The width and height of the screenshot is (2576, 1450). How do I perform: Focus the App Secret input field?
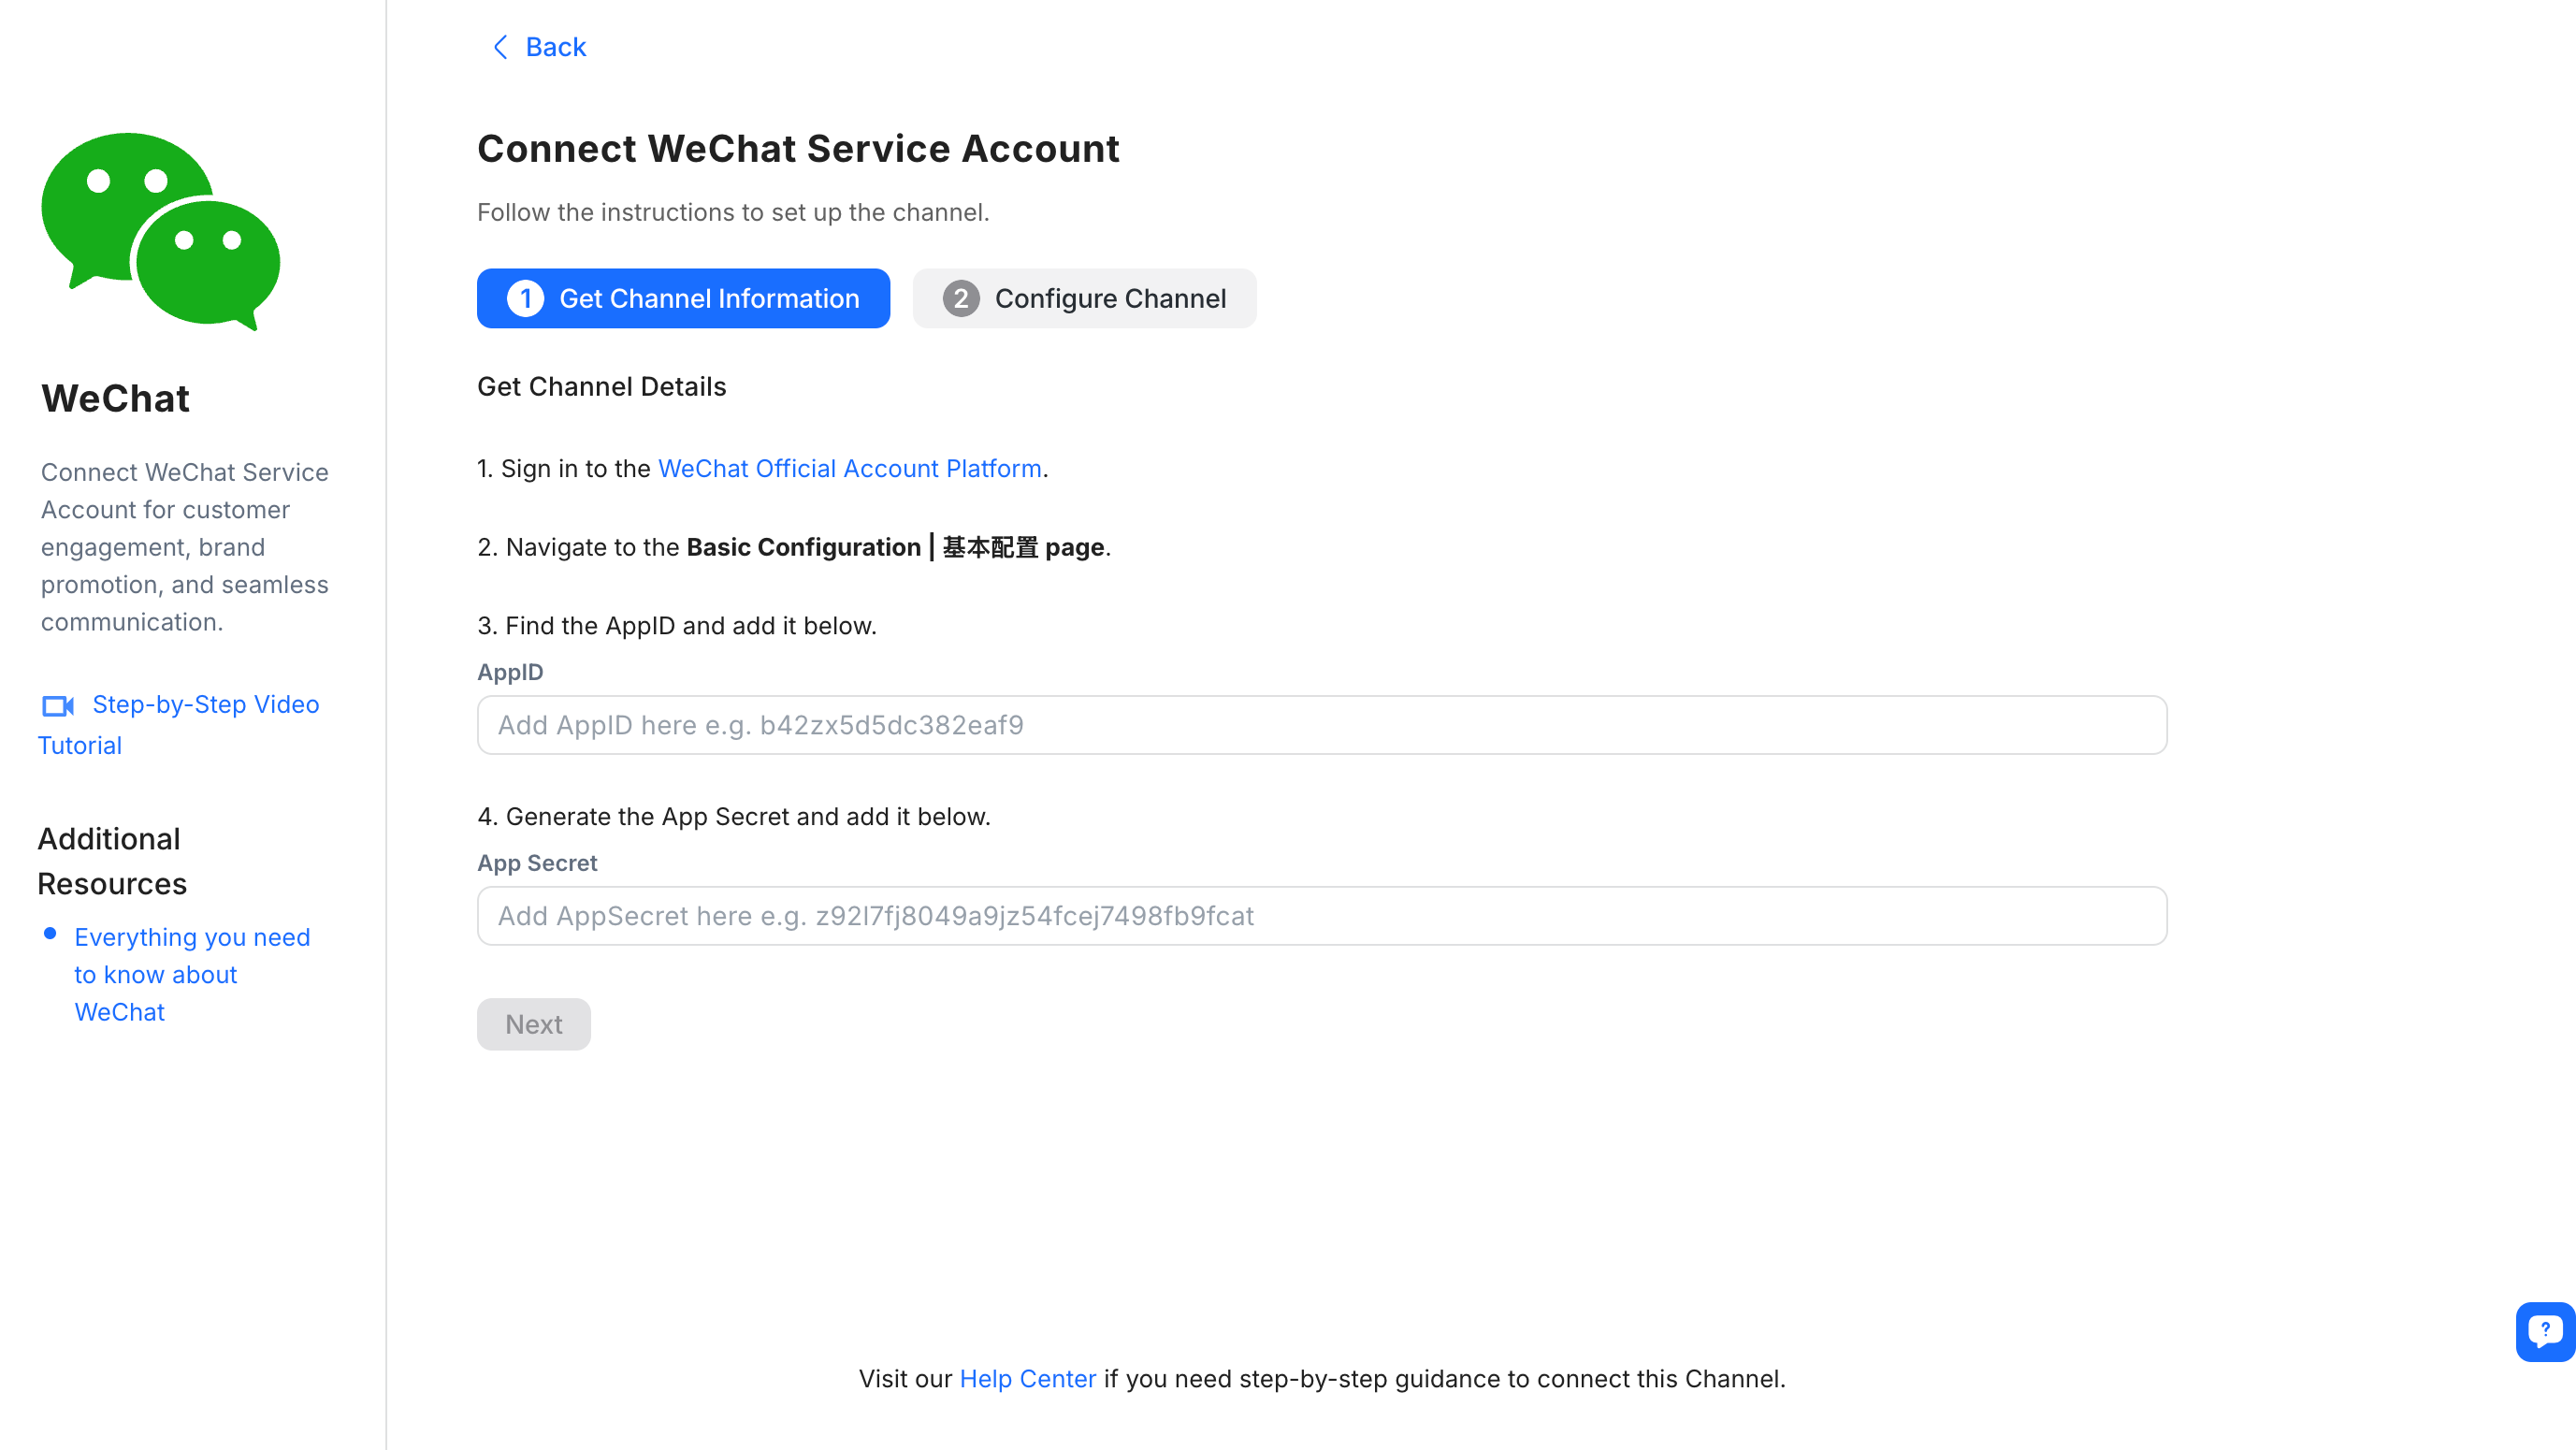point(1321,916)
